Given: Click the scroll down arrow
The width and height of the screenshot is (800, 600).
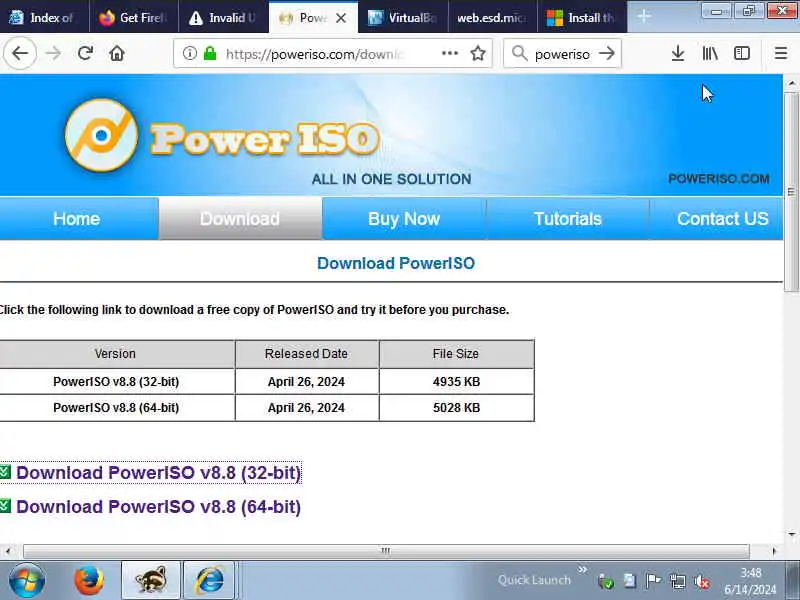Looking at the screenshot, I should [x=792, y=534].
